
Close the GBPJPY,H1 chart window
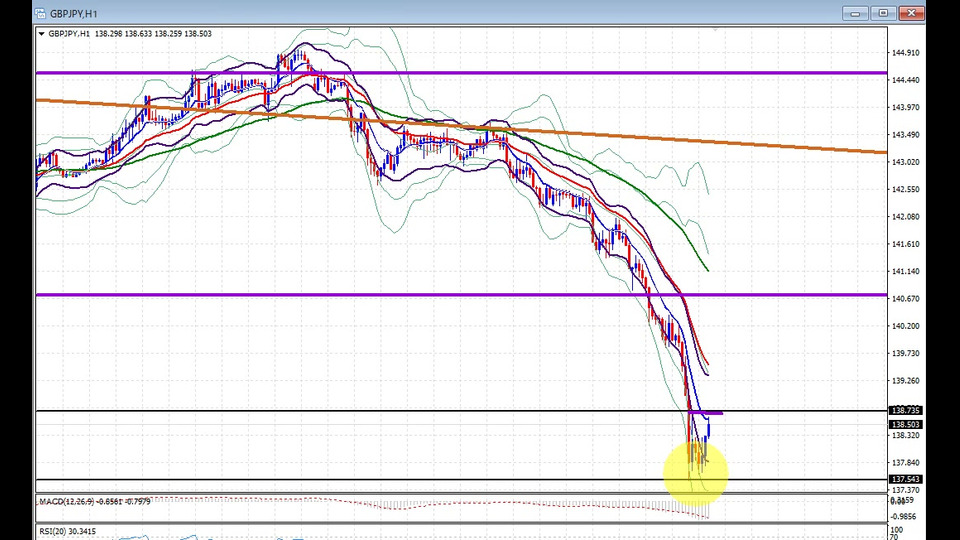pos(911,13)
